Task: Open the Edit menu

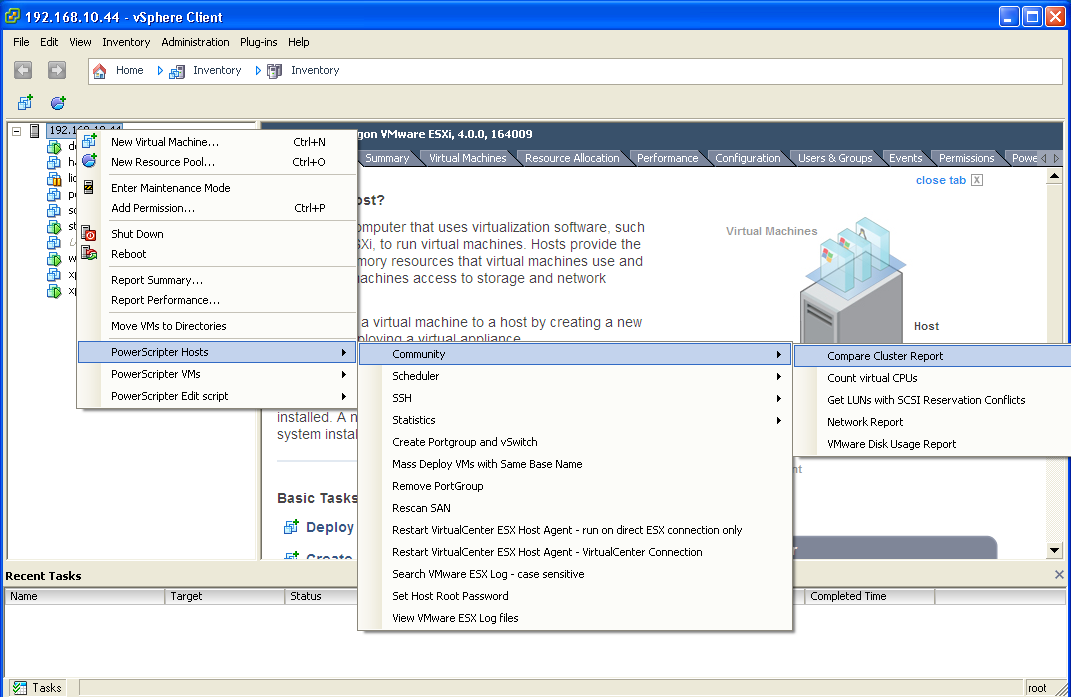Action: pyautogui.click(x=49, y=42)
